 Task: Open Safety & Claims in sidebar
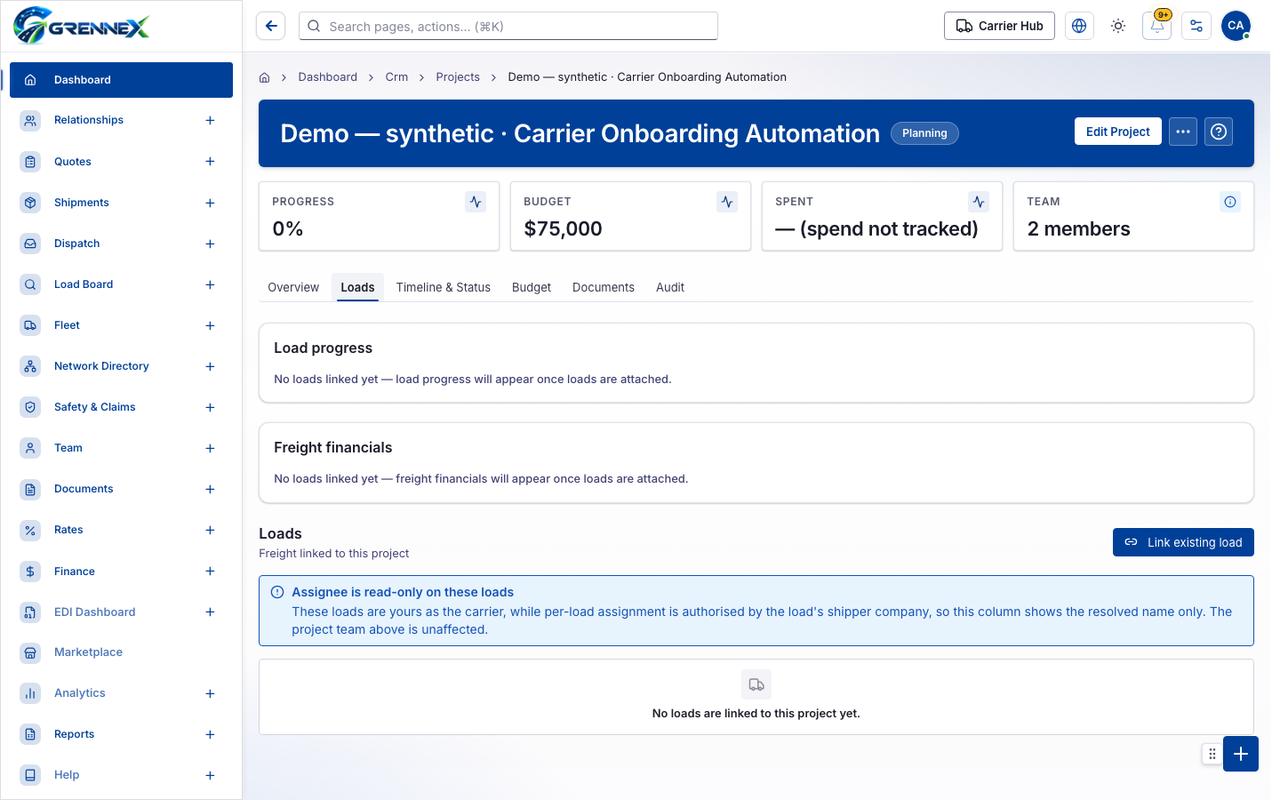tap(94, 407)
